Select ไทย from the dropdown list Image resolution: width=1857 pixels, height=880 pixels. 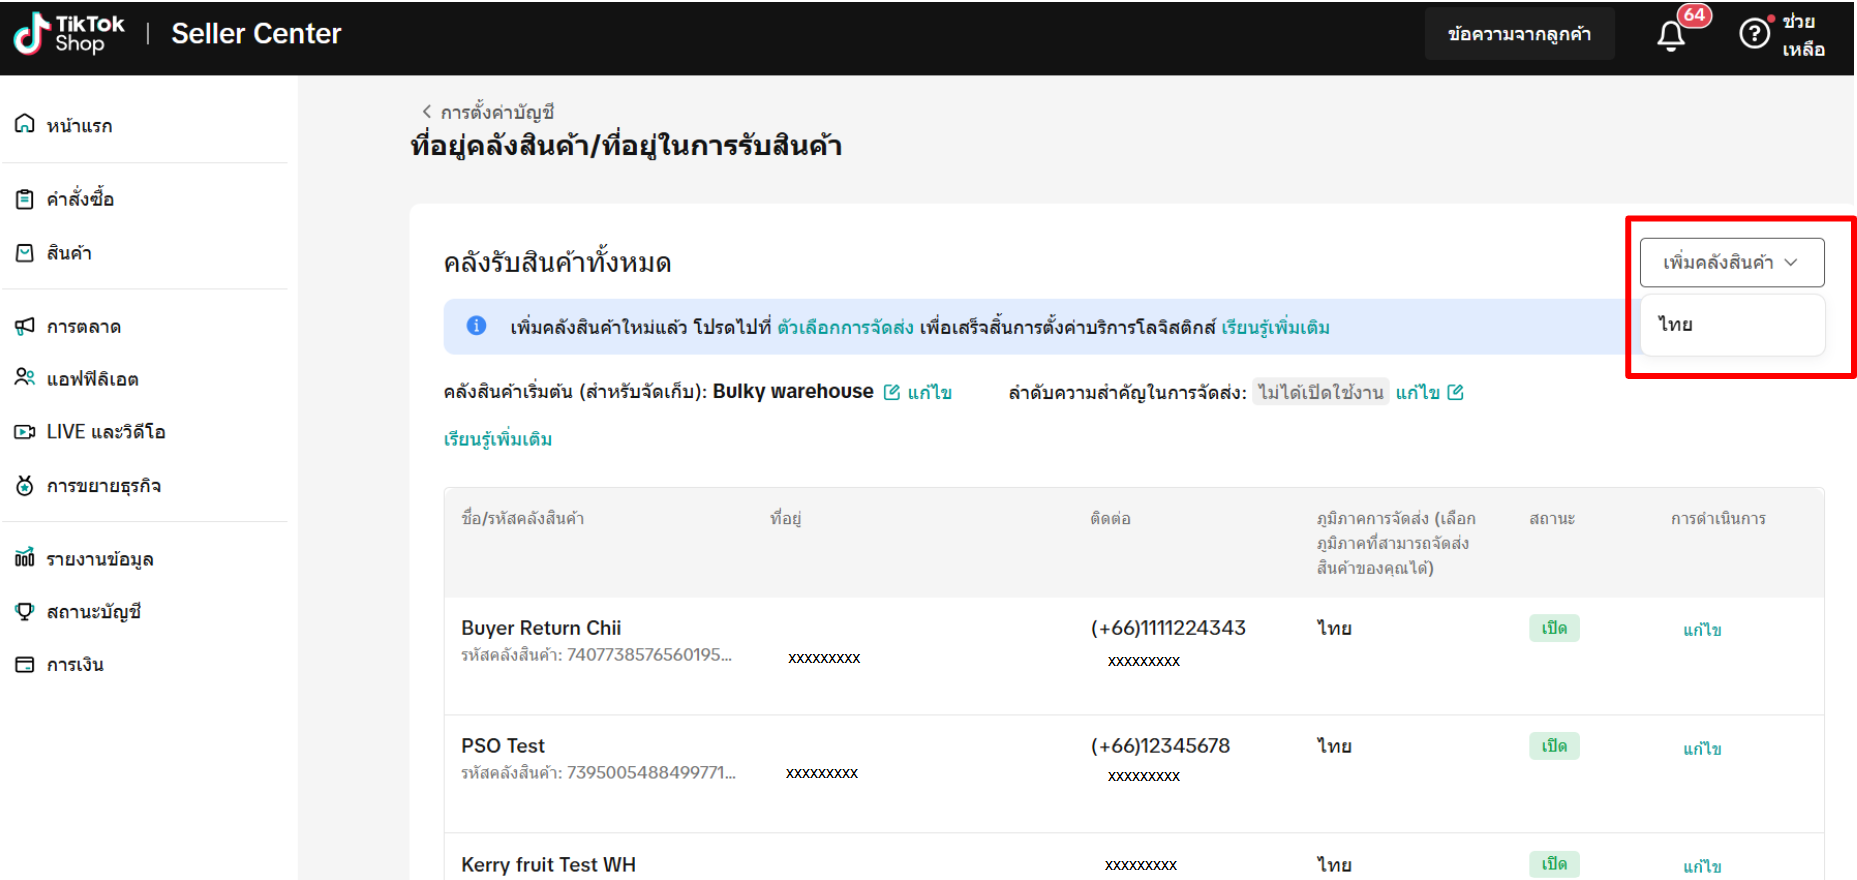tap(1676, 324)
